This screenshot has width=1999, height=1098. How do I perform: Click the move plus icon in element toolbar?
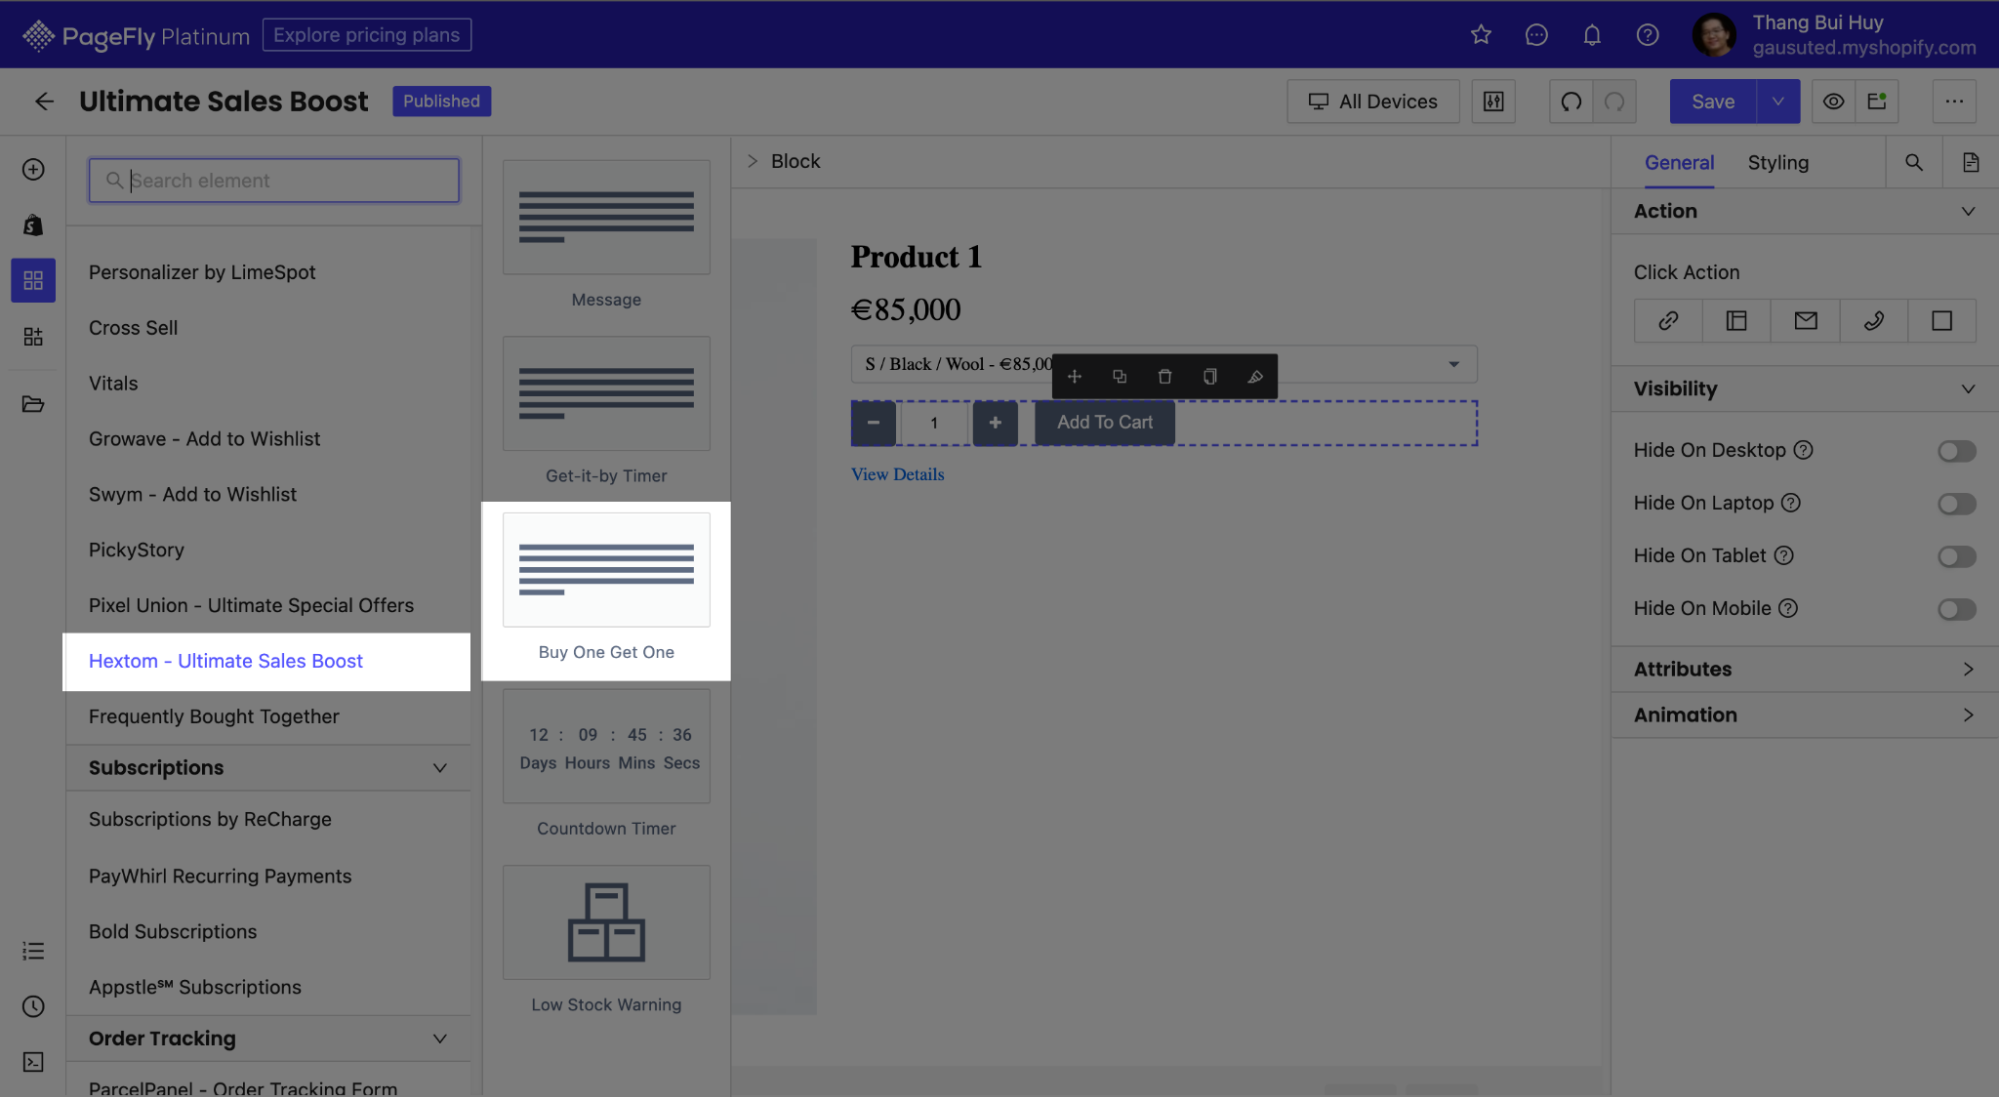(1074, 377)
